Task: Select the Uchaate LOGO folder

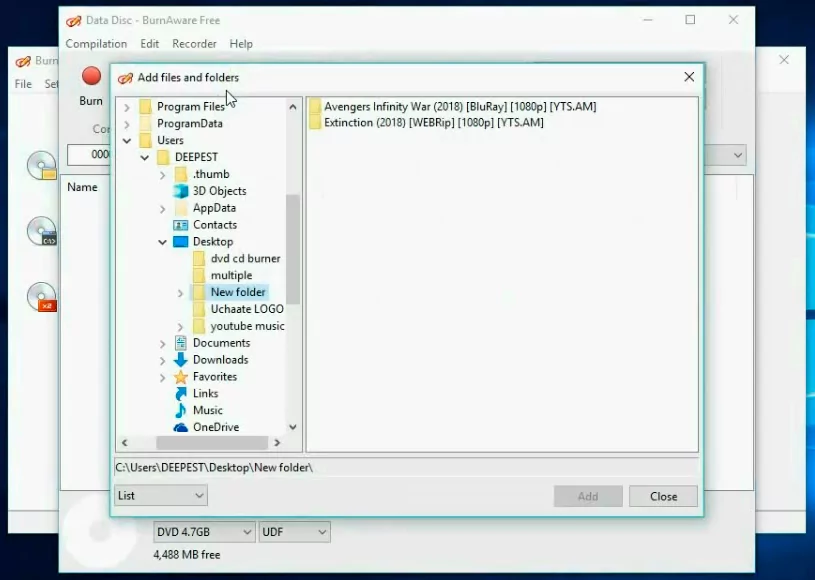Action: click(x=247, y=309)
